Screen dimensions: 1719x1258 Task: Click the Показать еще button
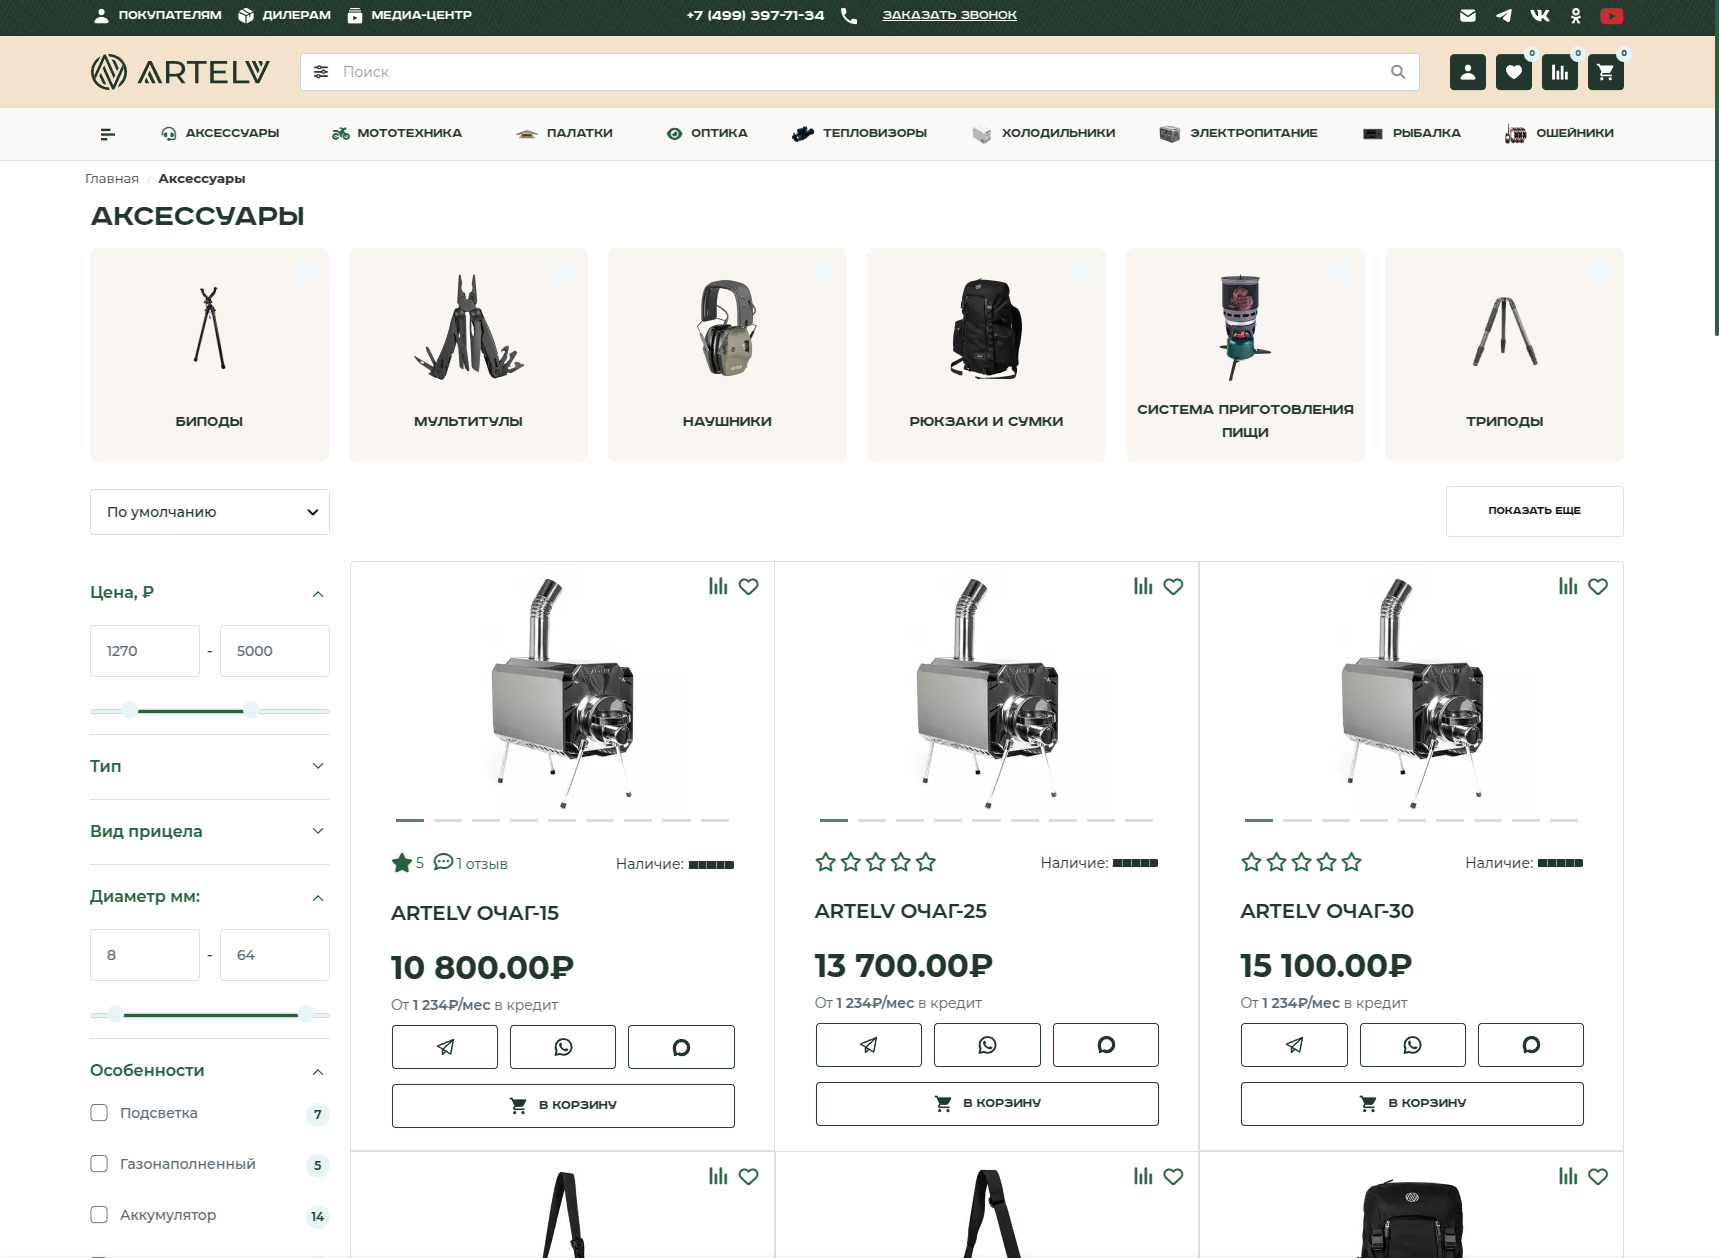(1534, 511)
